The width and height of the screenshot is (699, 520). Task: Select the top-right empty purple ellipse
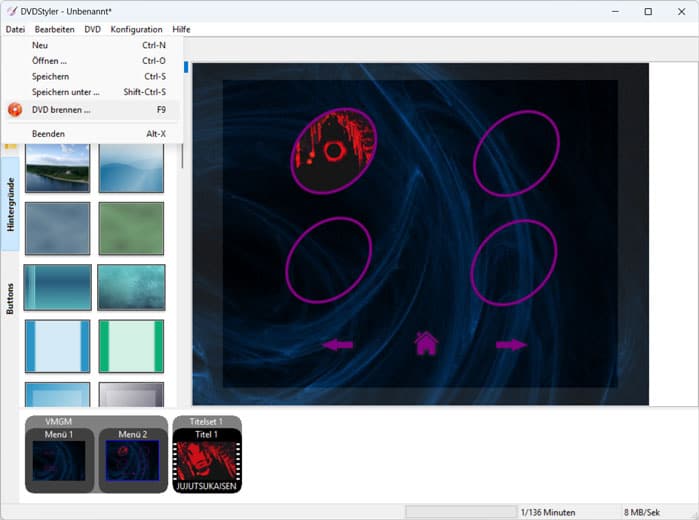(515, 153)
